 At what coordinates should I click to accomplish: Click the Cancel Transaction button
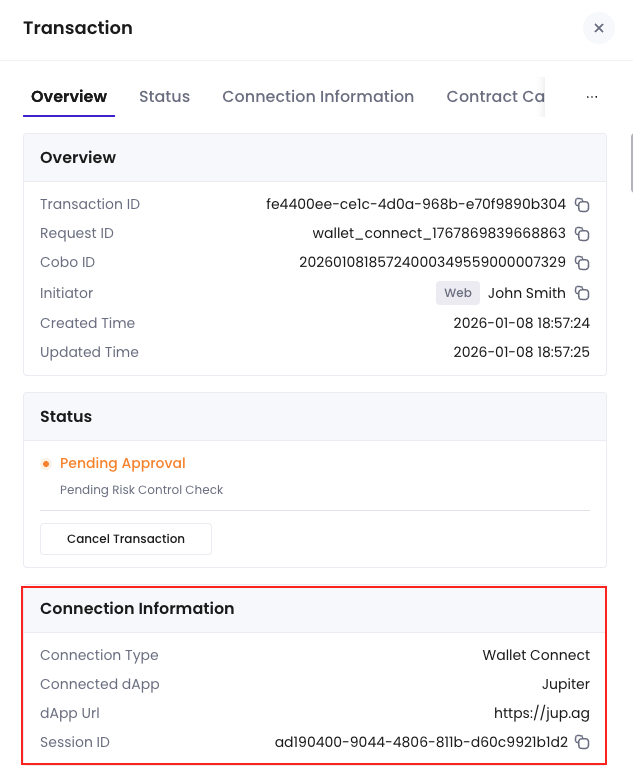(x=126, y=539)
